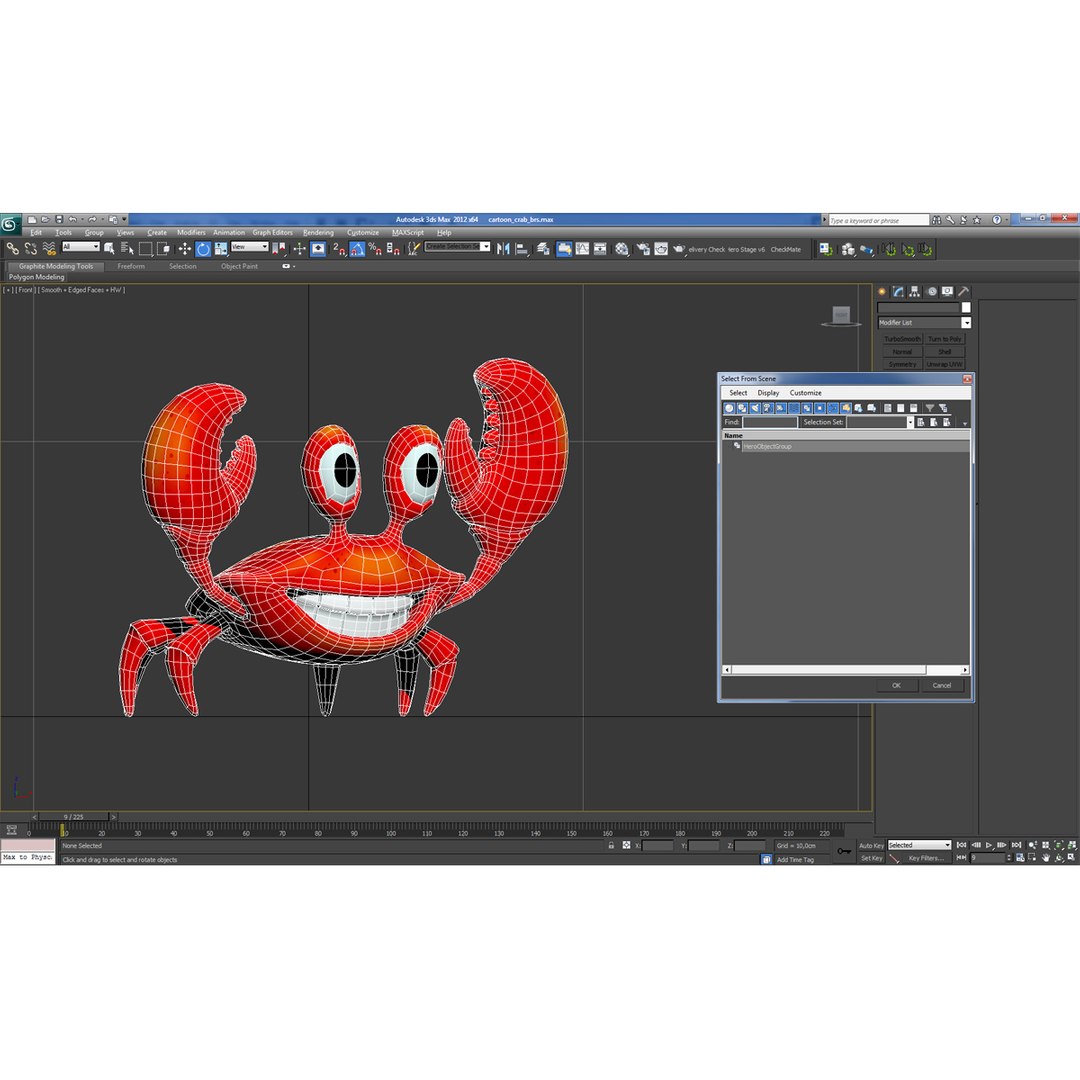Viewport: 1080px width, 1080px height.
Task: Open the Modifier List dropdown
Action: tap(924, 322)
